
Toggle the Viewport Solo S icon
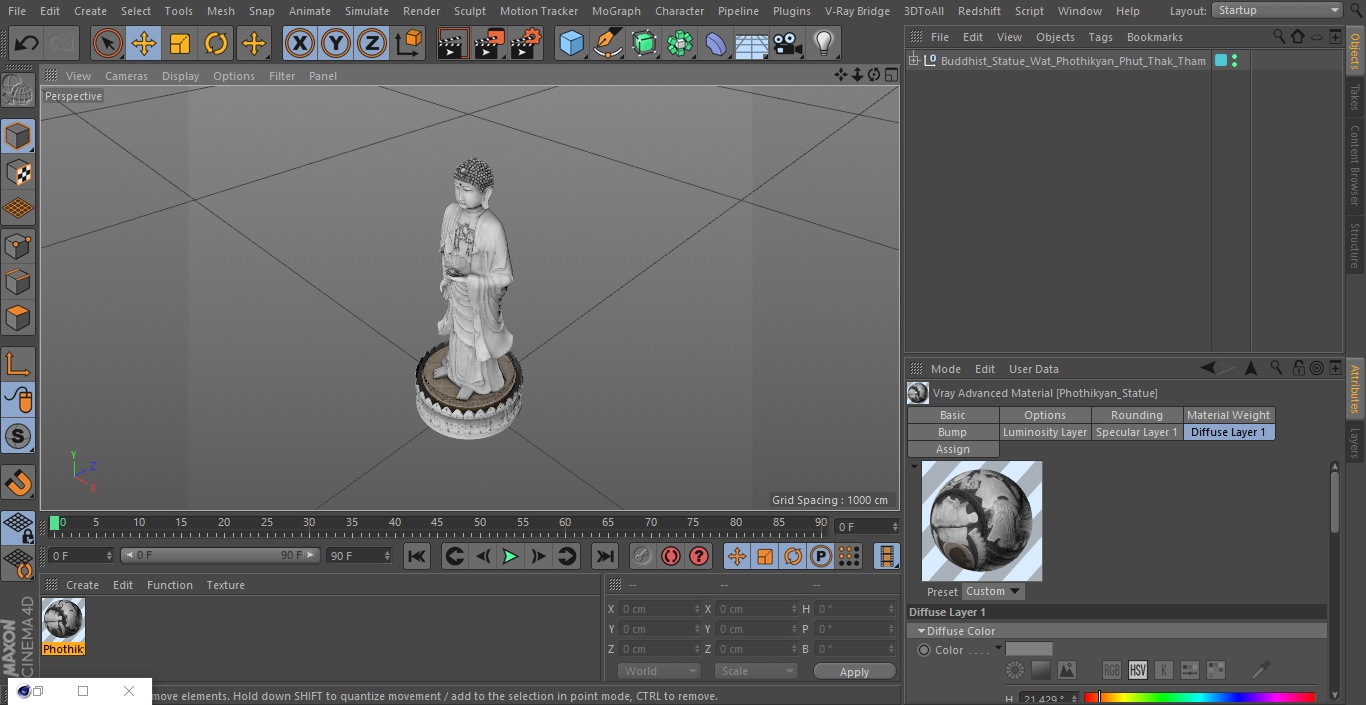click(x=18, y=437)
